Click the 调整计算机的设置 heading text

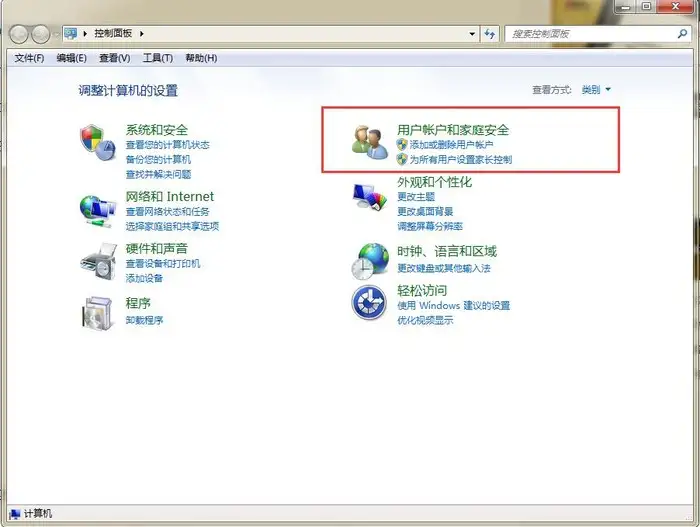pos(128,91)
